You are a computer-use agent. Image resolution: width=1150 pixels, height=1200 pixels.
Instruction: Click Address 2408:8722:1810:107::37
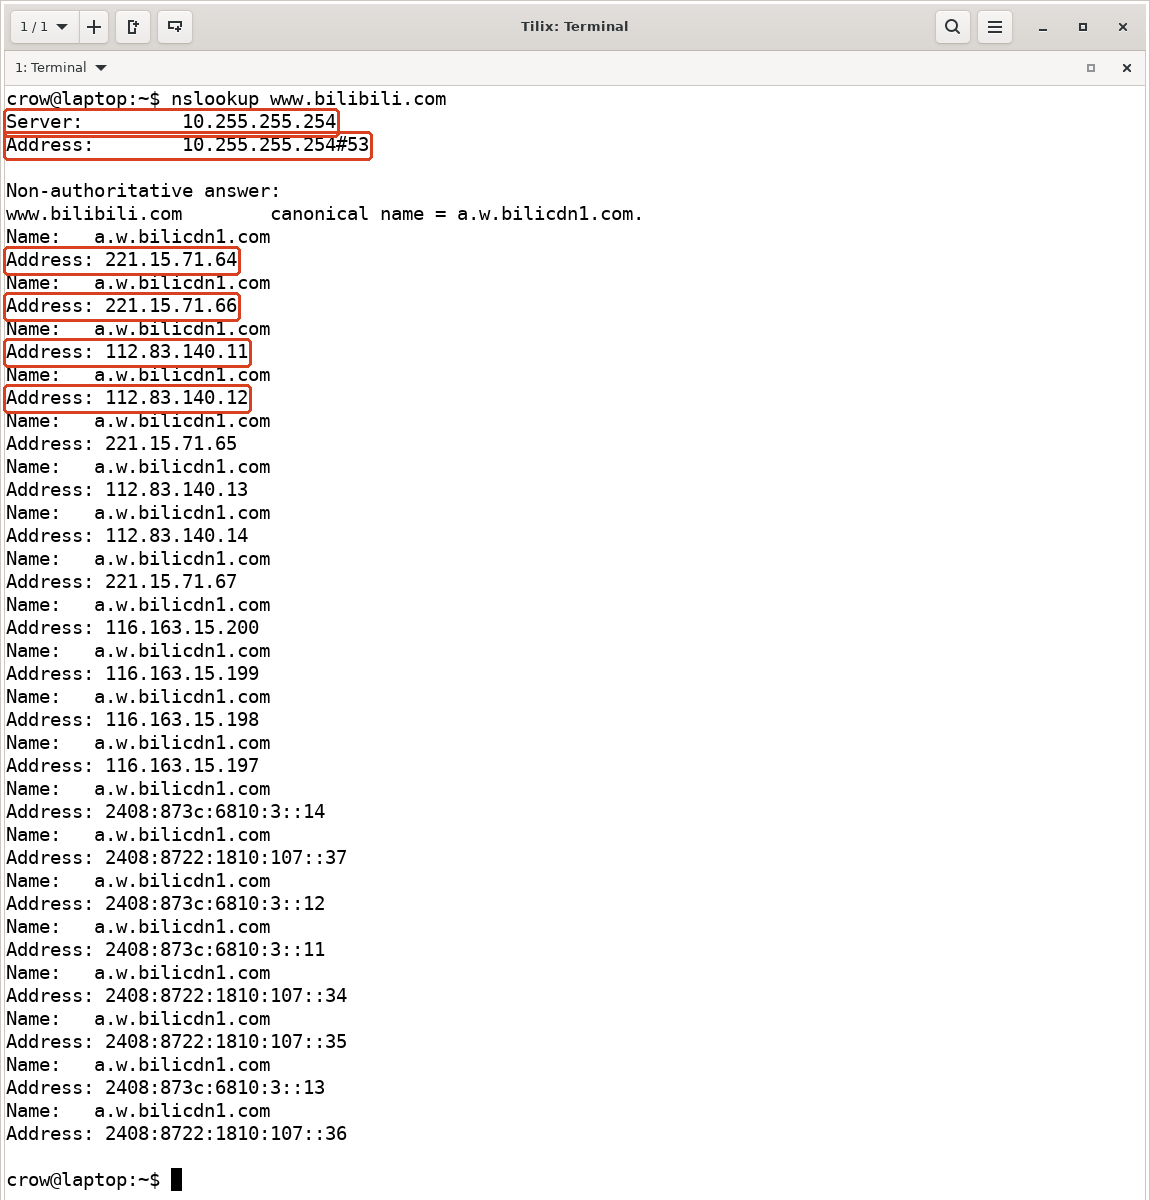click(177, 858)
